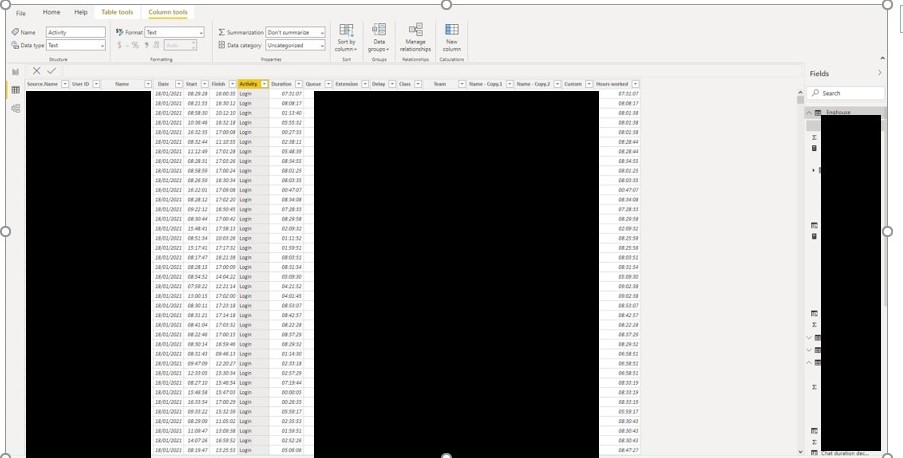Collapse the ribbon with the up arrow
This screenshot has height=458, width=903.
[x=882, y=58]
